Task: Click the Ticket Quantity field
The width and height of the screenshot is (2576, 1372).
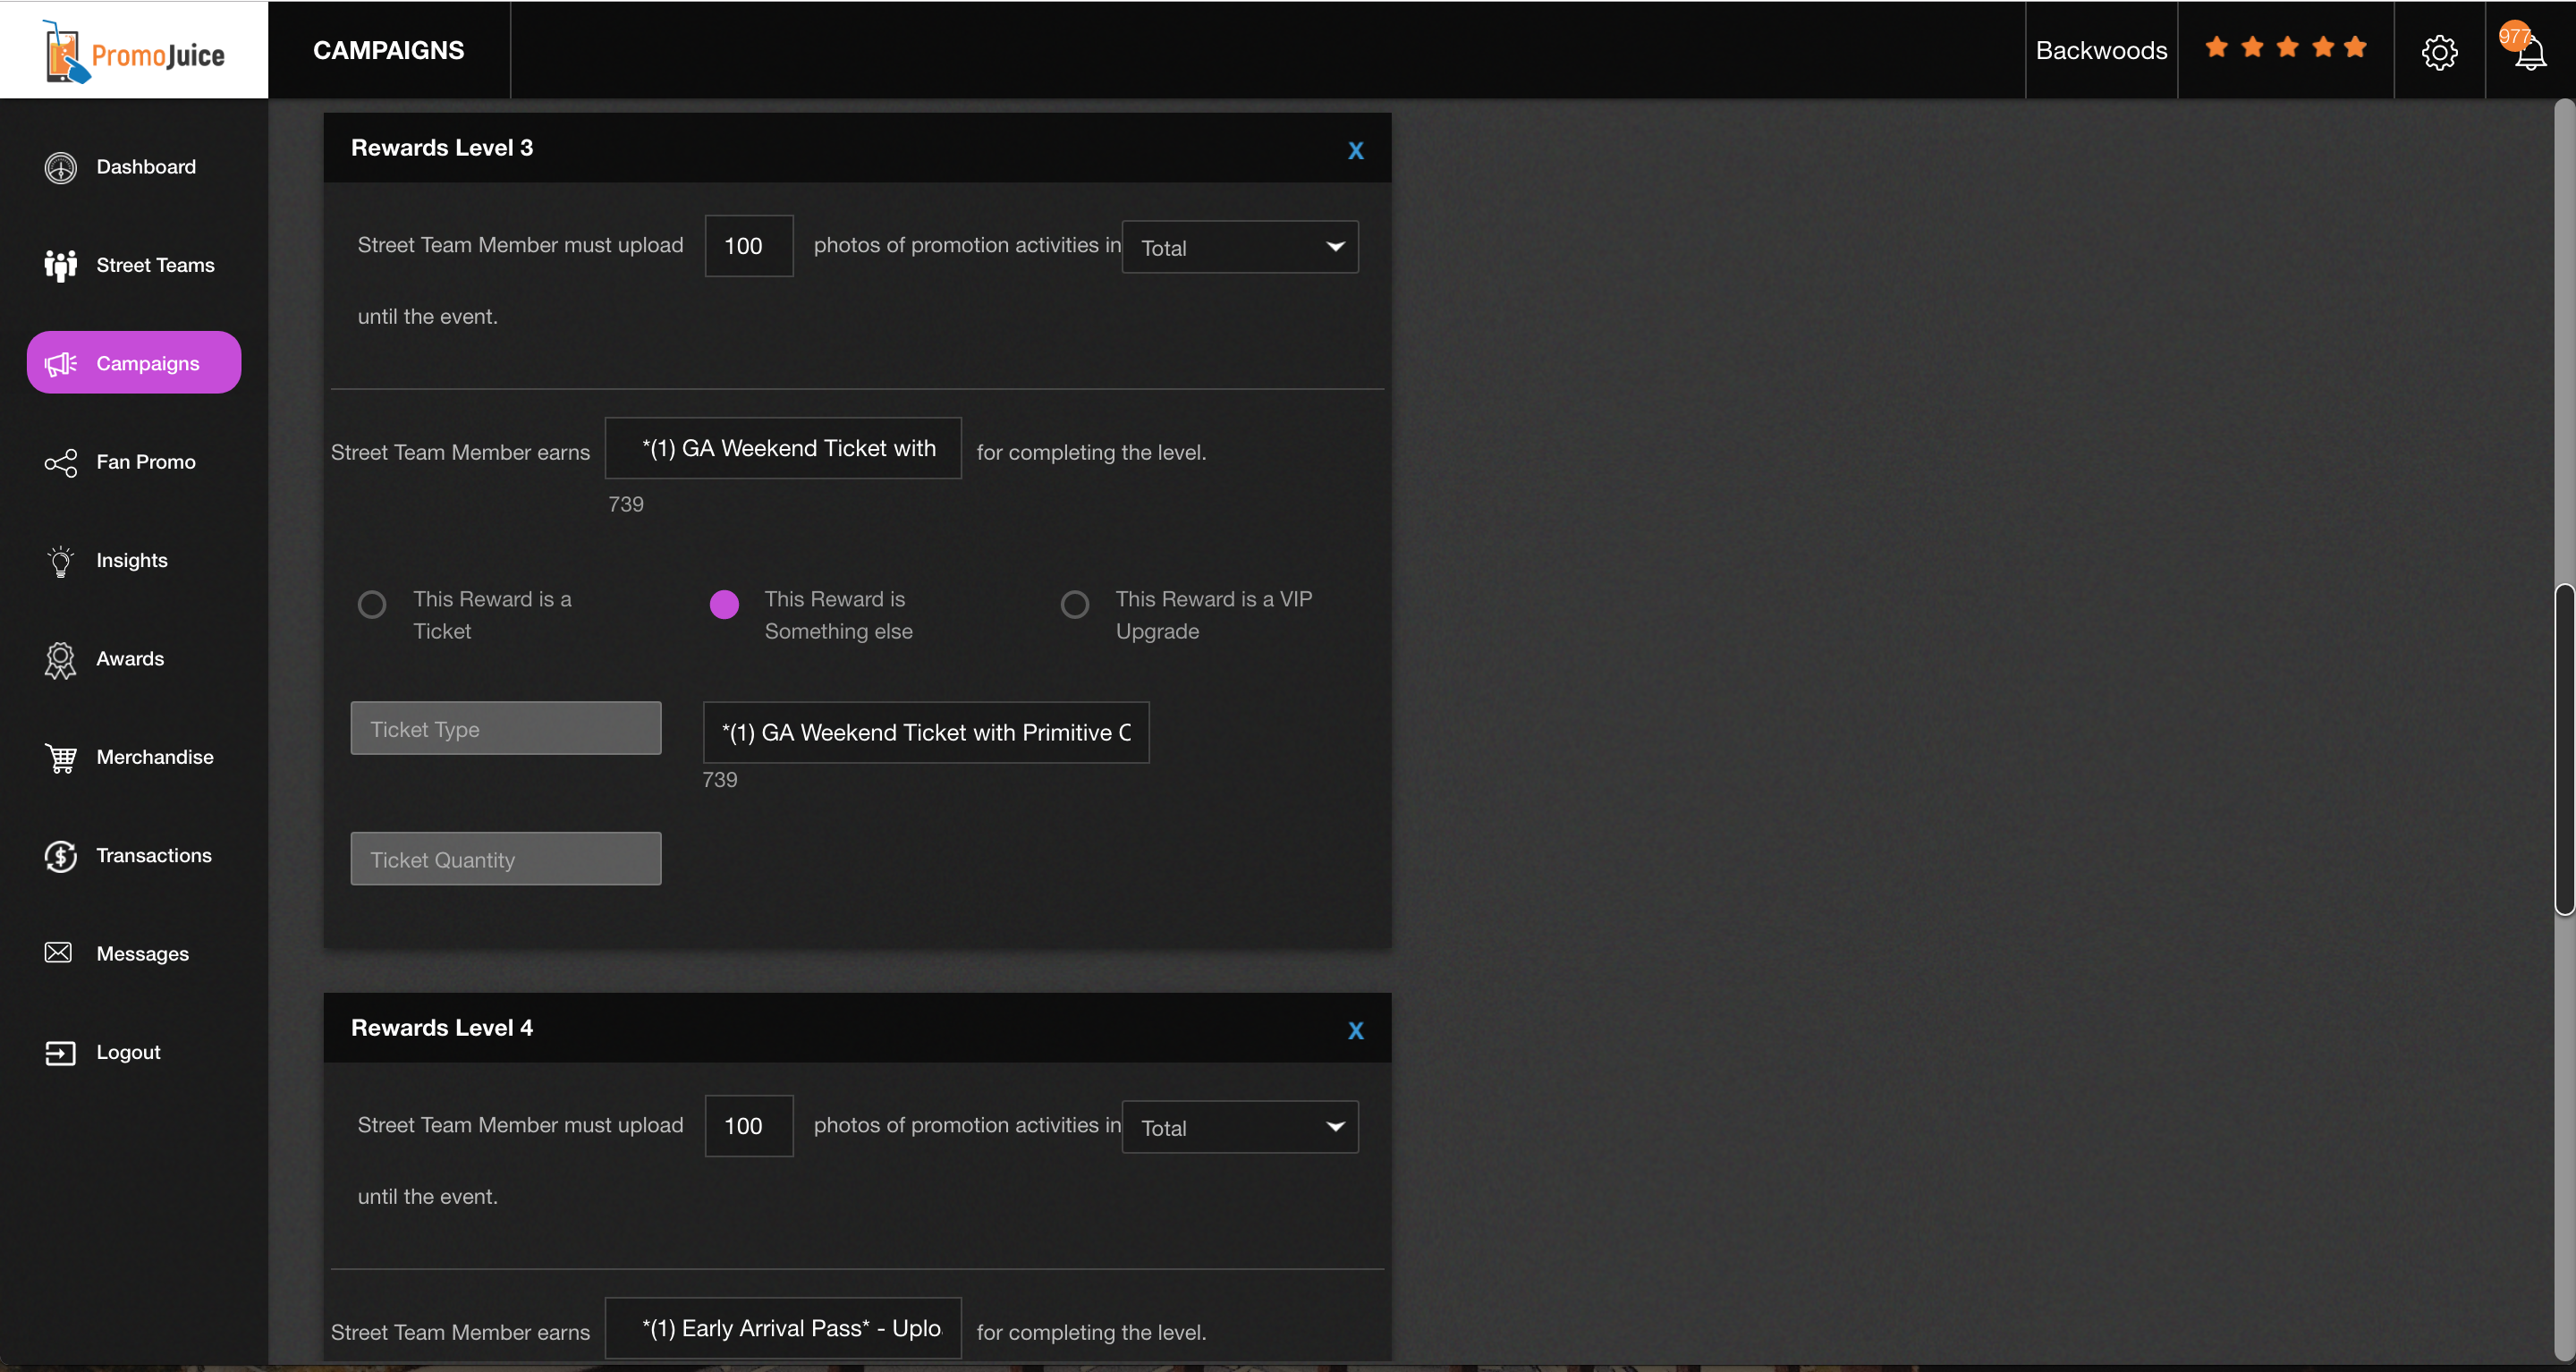Action: click(506, 859)
